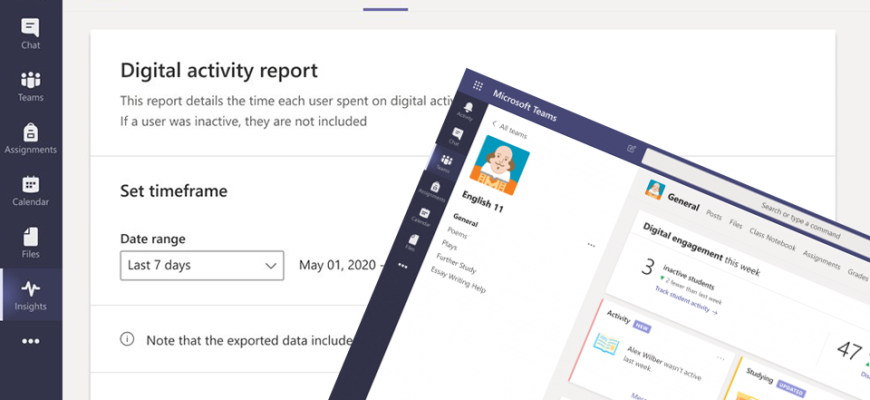Screen dimensions: 870x400
Task: Click the info icon beside exported data note
Action: (127, 339)
